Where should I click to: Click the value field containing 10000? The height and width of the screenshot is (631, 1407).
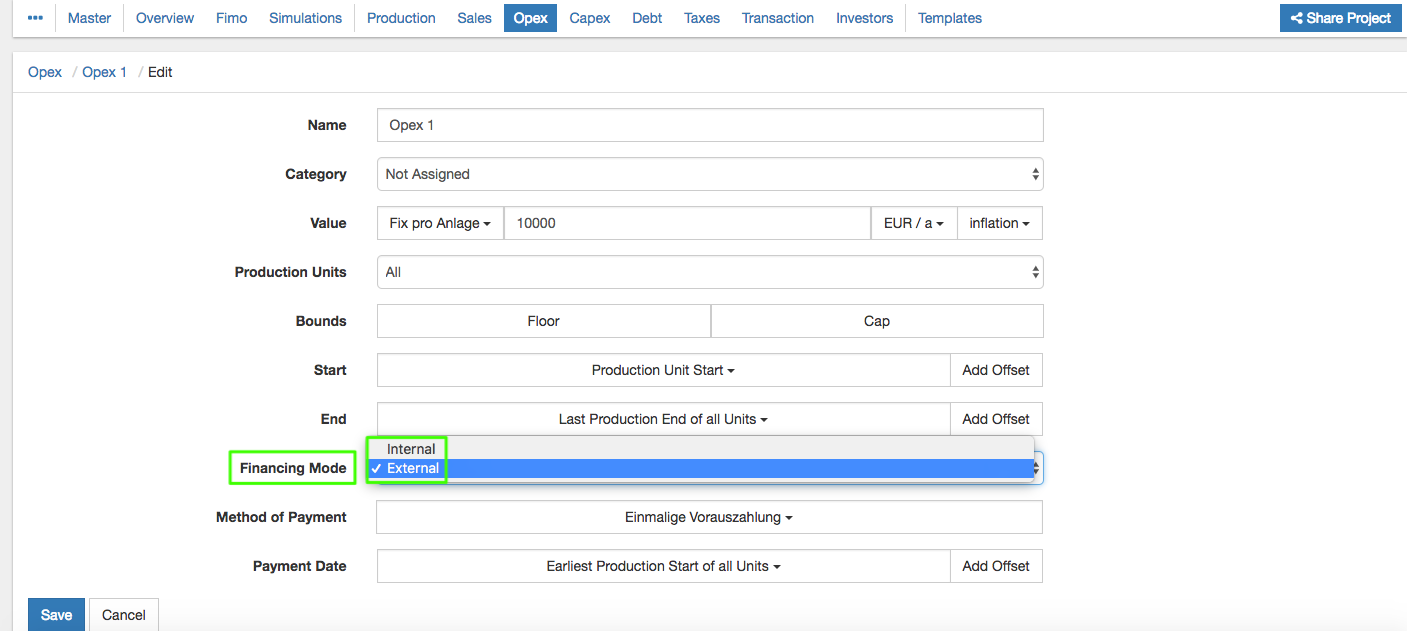pos(687,223)
